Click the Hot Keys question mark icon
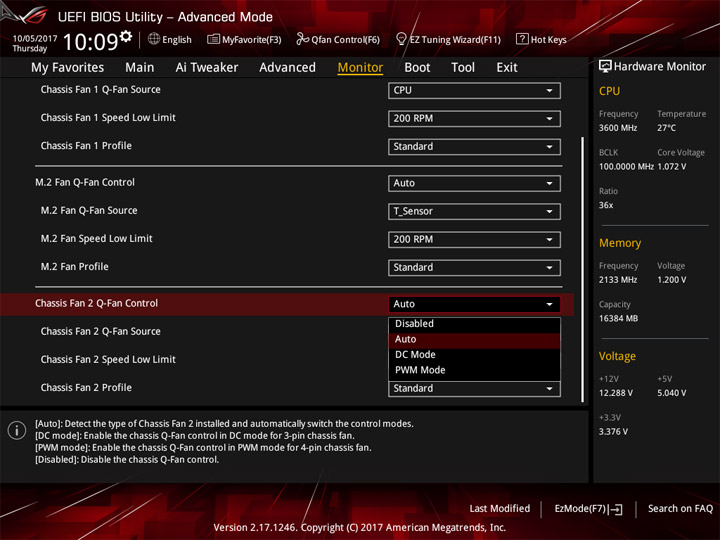 pos(522,39)
